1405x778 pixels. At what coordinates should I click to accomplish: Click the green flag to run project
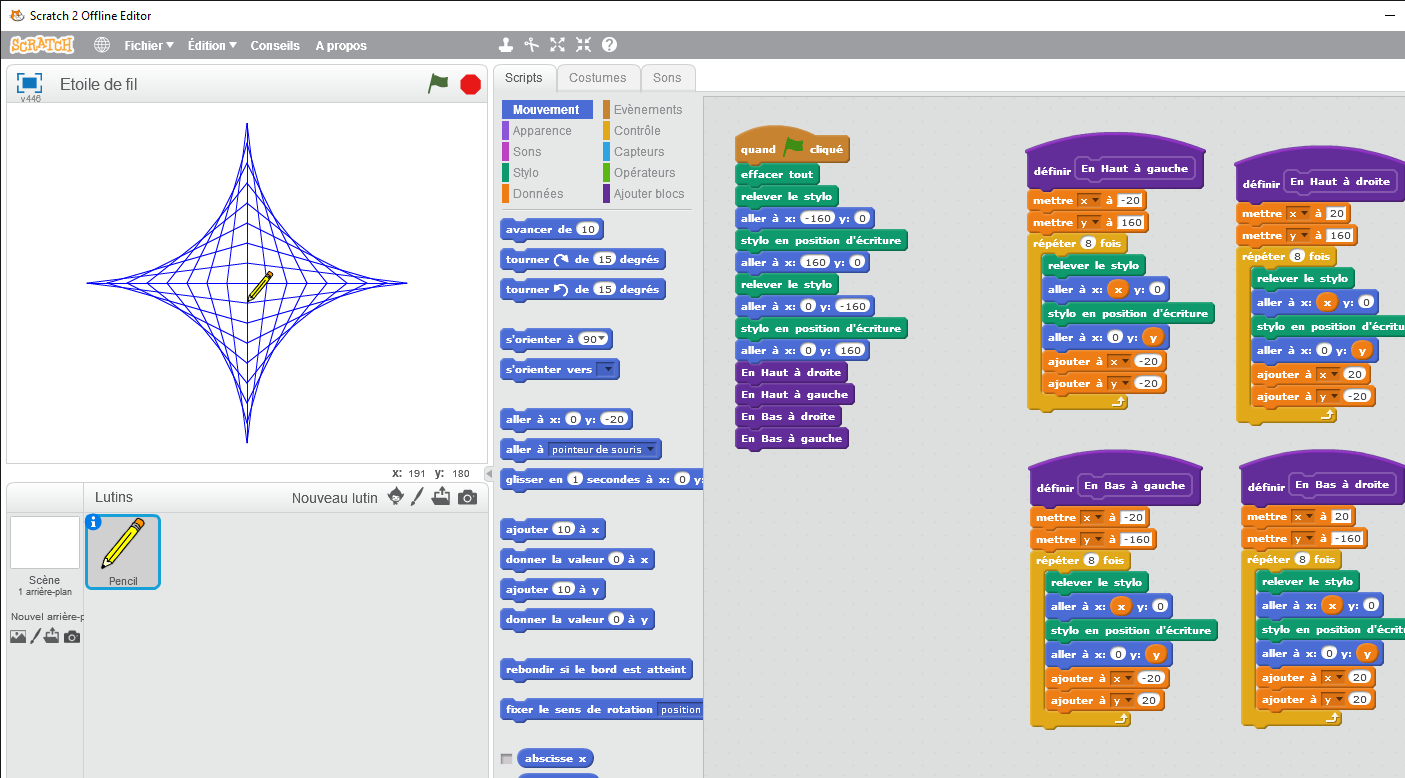(438, 84)
